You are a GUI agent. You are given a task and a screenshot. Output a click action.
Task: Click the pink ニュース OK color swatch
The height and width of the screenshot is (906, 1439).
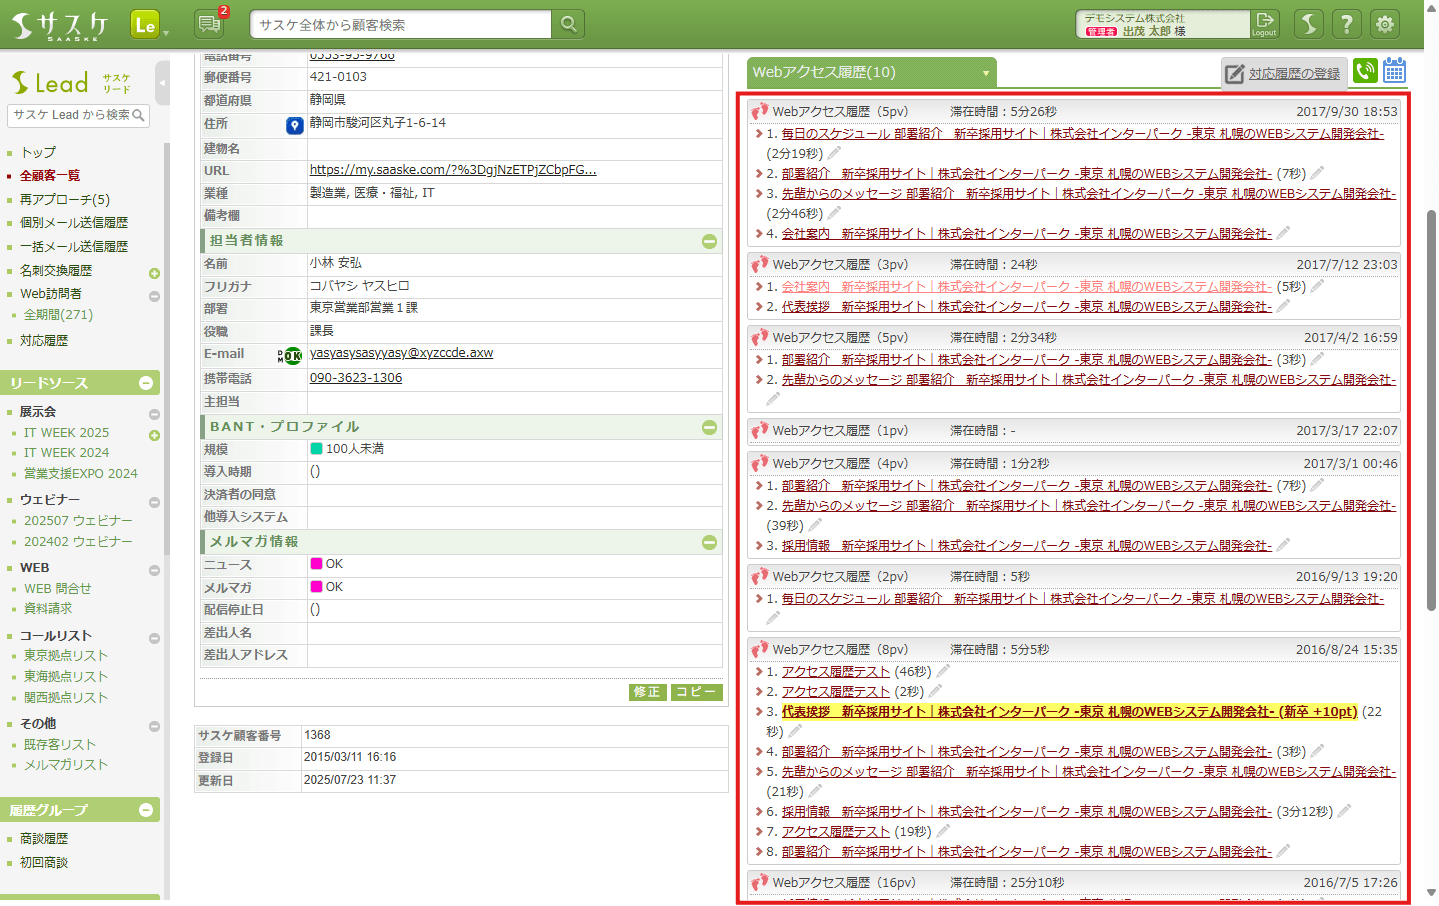316,564
